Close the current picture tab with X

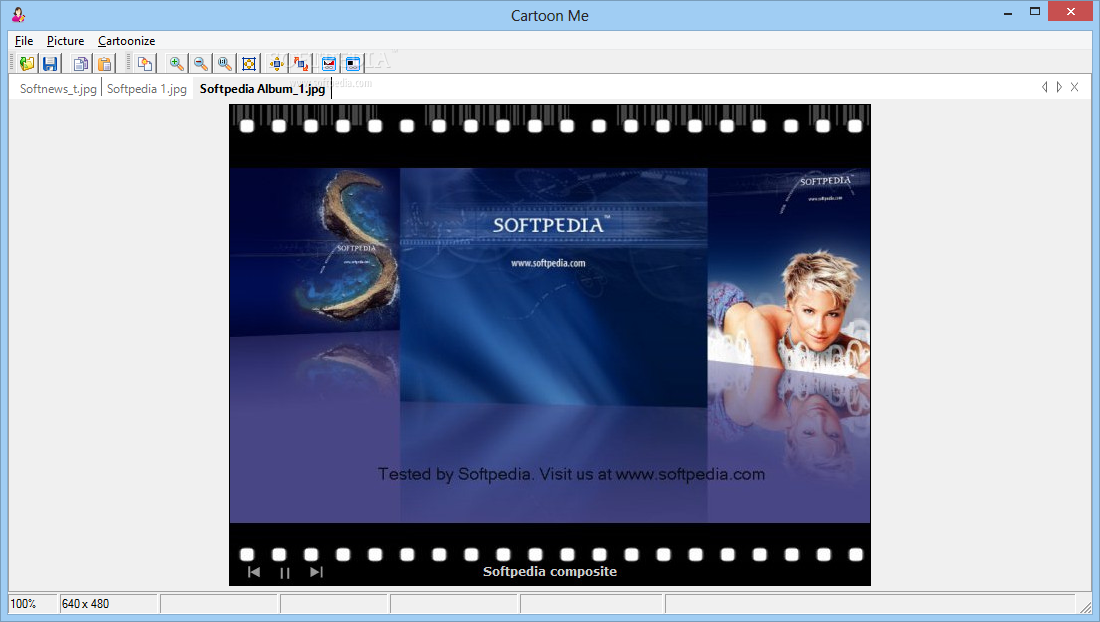click(1074, 87)
